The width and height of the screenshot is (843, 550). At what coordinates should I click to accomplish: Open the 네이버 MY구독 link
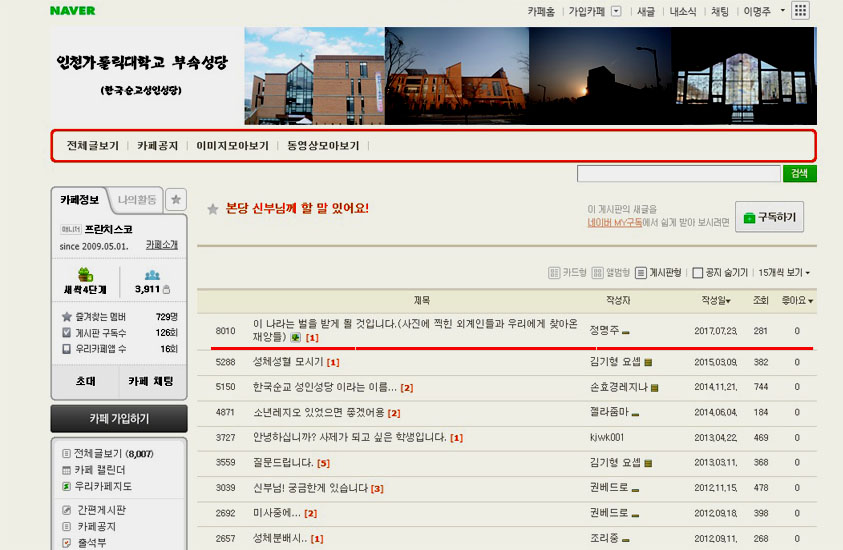[x=614, y=223]
